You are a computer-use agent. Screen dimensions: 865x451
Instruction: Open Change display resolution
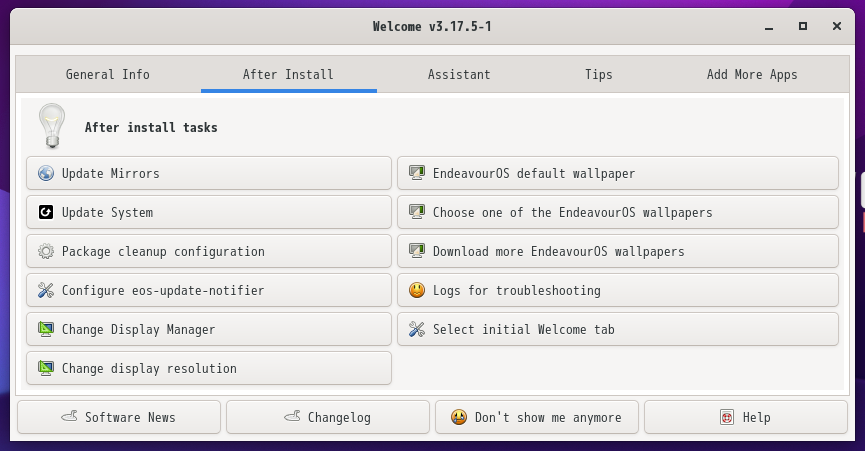pos(209,368)
